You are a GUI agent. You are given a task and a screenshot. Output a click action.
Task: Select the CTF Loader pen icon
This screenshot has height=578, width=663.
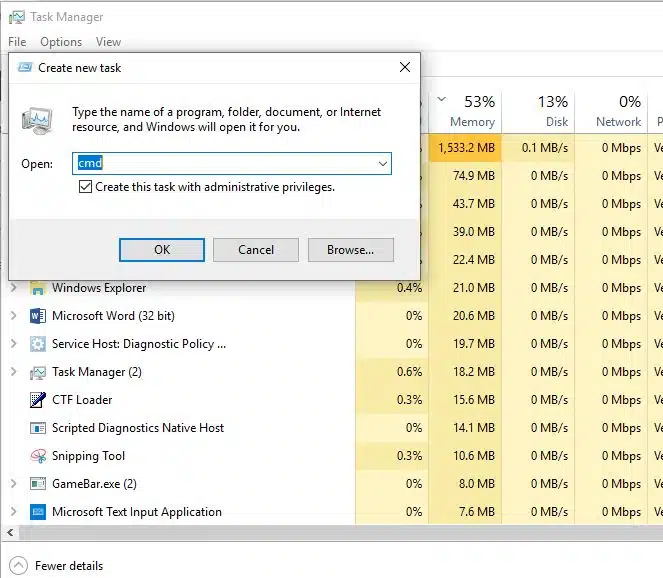coord(38,400)
